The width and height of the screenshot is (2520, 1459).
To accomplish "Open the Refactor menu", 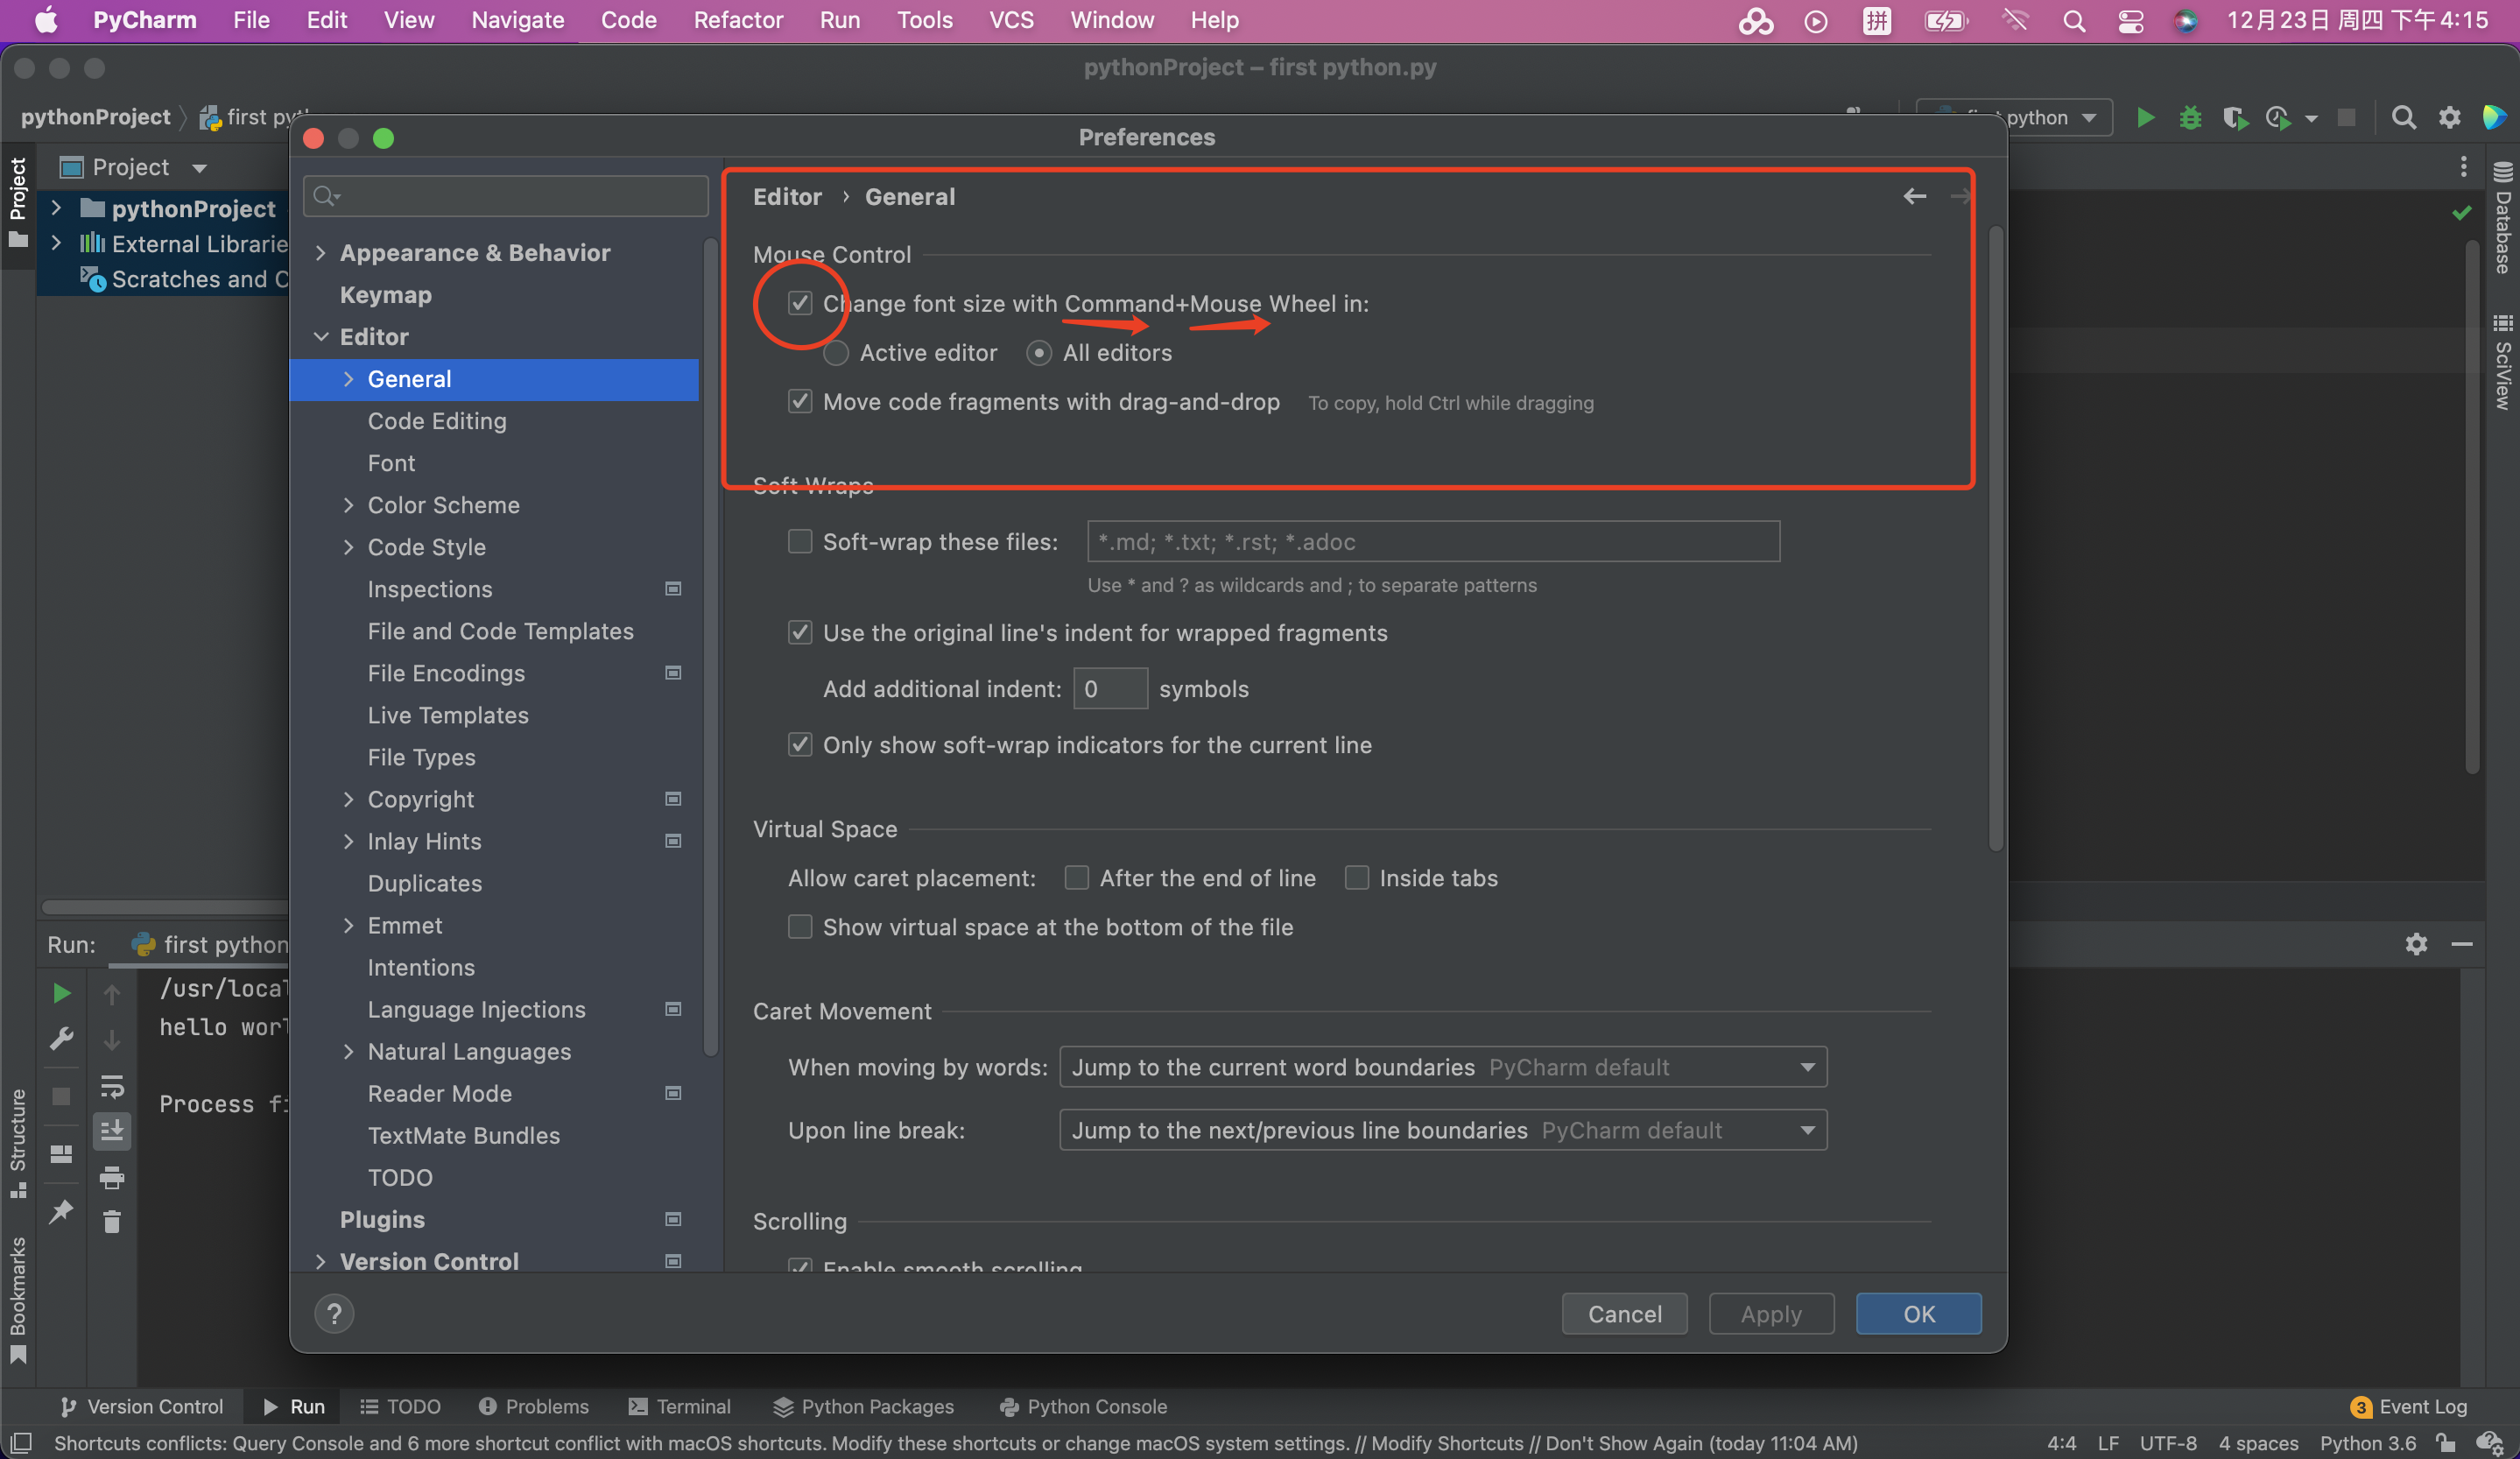I will [738, 20].
